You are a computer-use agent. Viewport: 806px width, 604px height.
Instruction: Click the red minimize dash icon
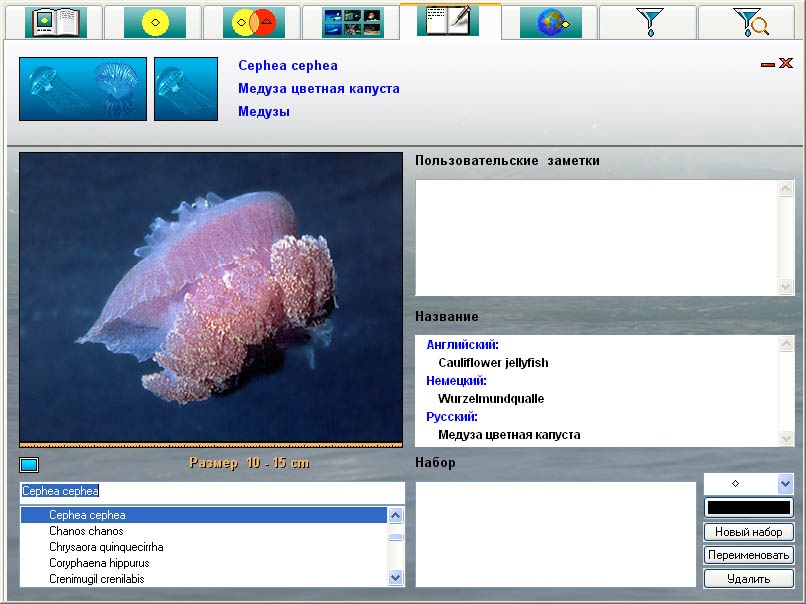tap(767, 65)
